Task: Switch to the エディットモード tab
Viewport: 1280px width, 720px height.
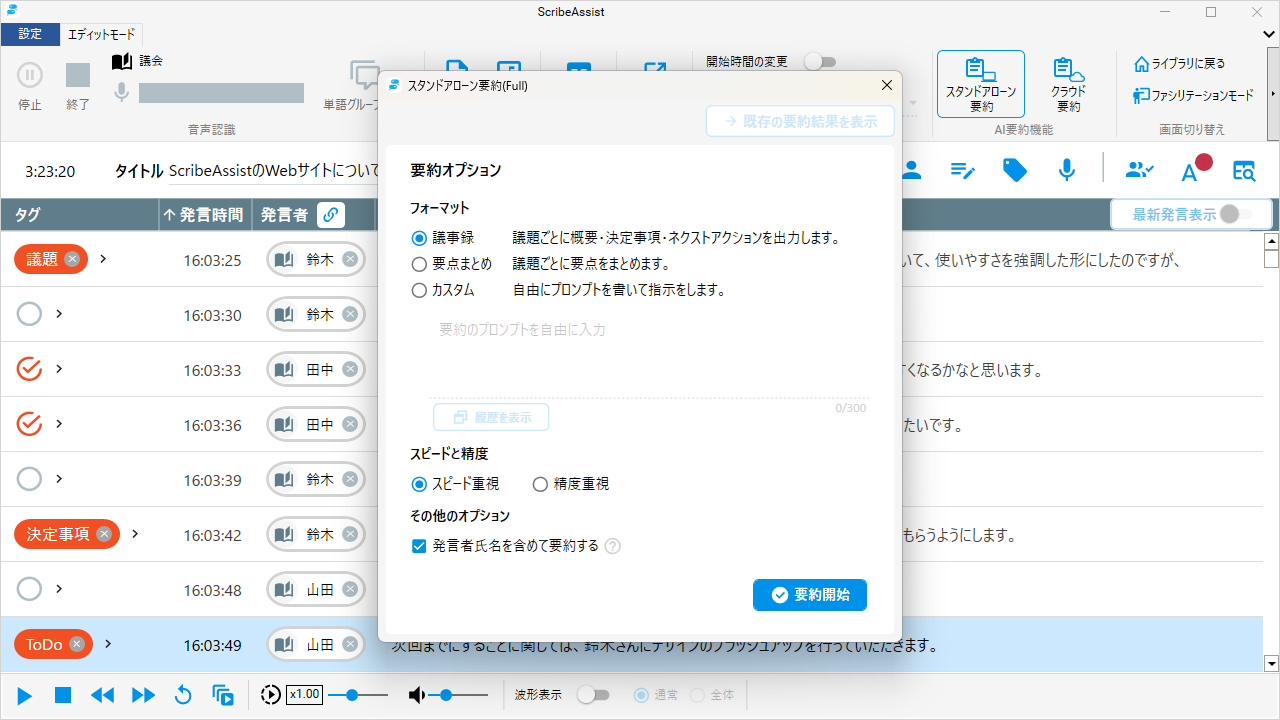Action: click(x=101, y=34)
